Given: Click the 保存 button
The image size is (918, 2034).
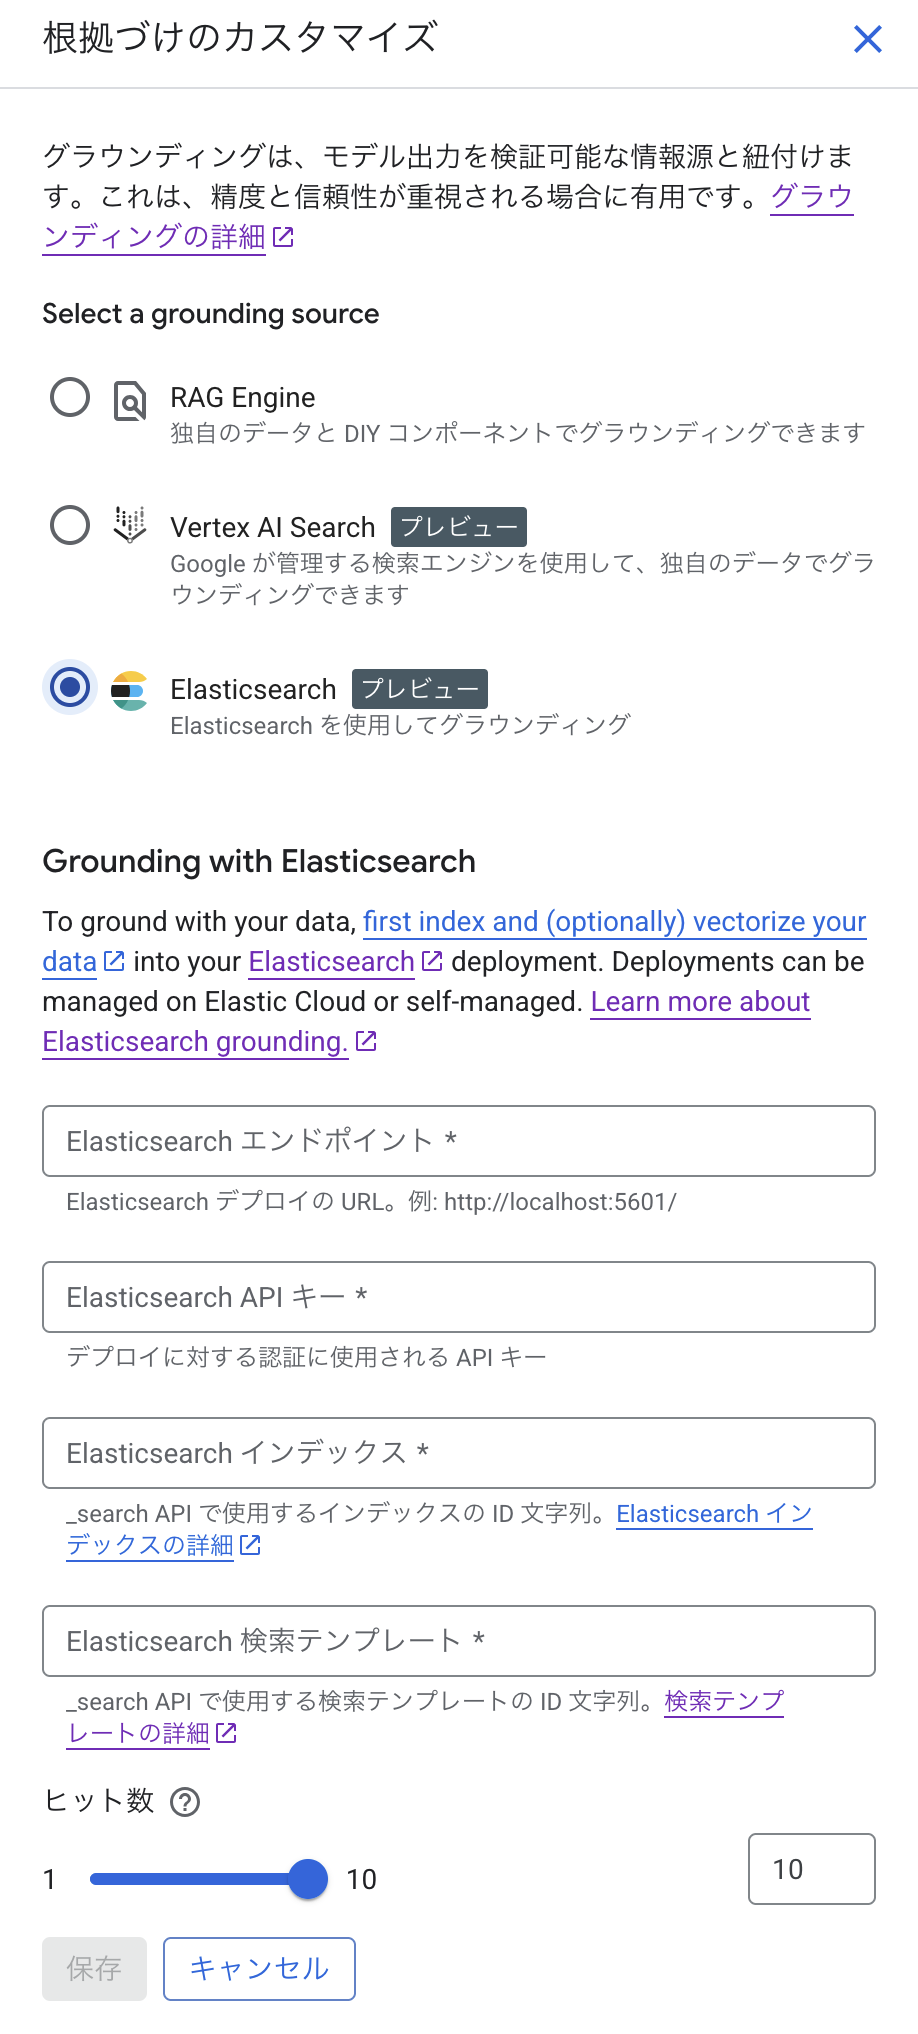Looking at the screenshot, I should 94,1969.
